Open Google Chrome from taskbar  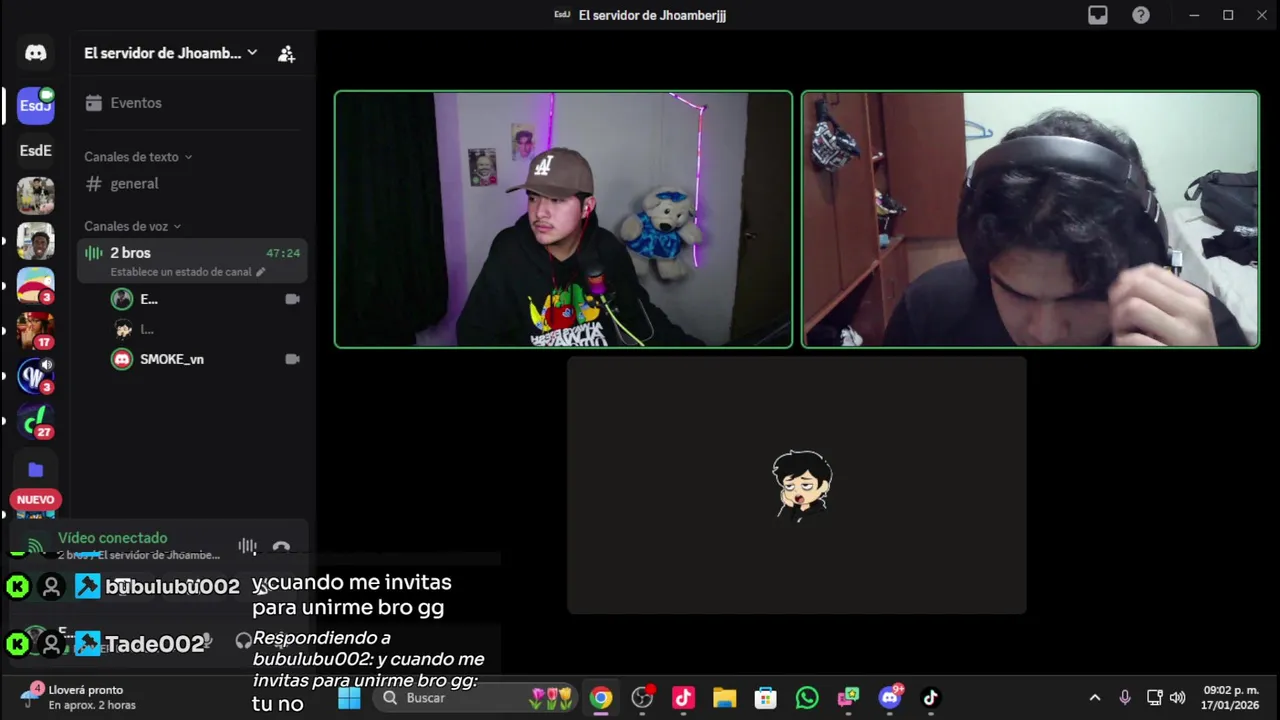[600, 698]
